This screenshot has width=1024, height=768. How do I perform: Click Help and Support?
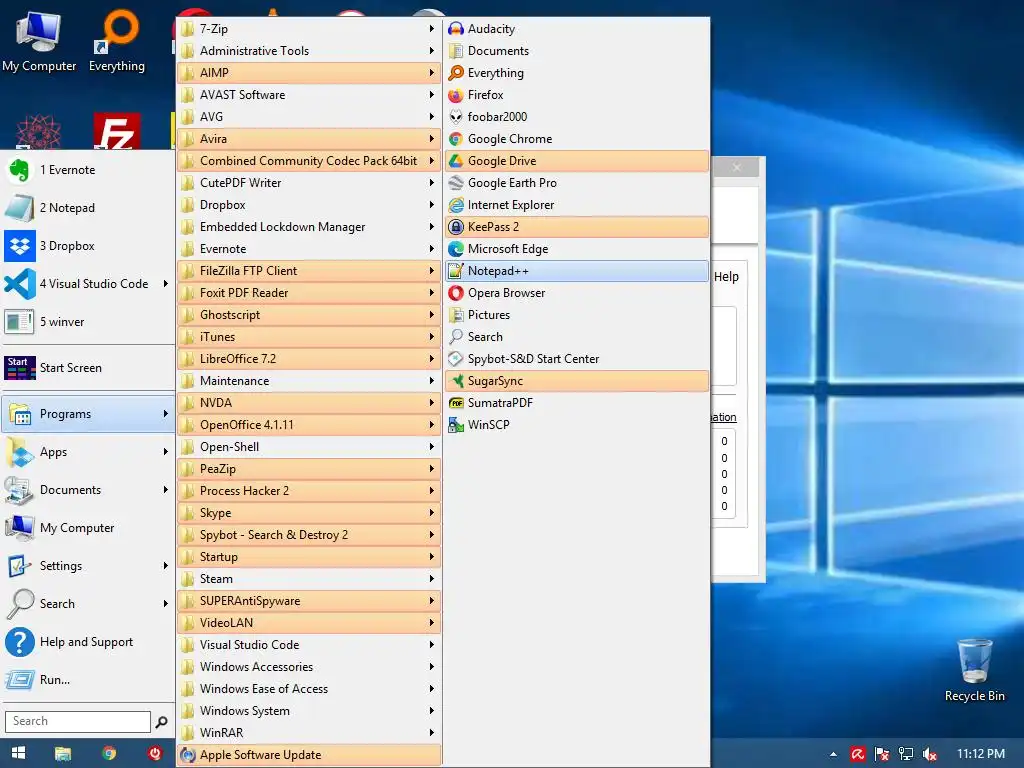click(88, 642)
